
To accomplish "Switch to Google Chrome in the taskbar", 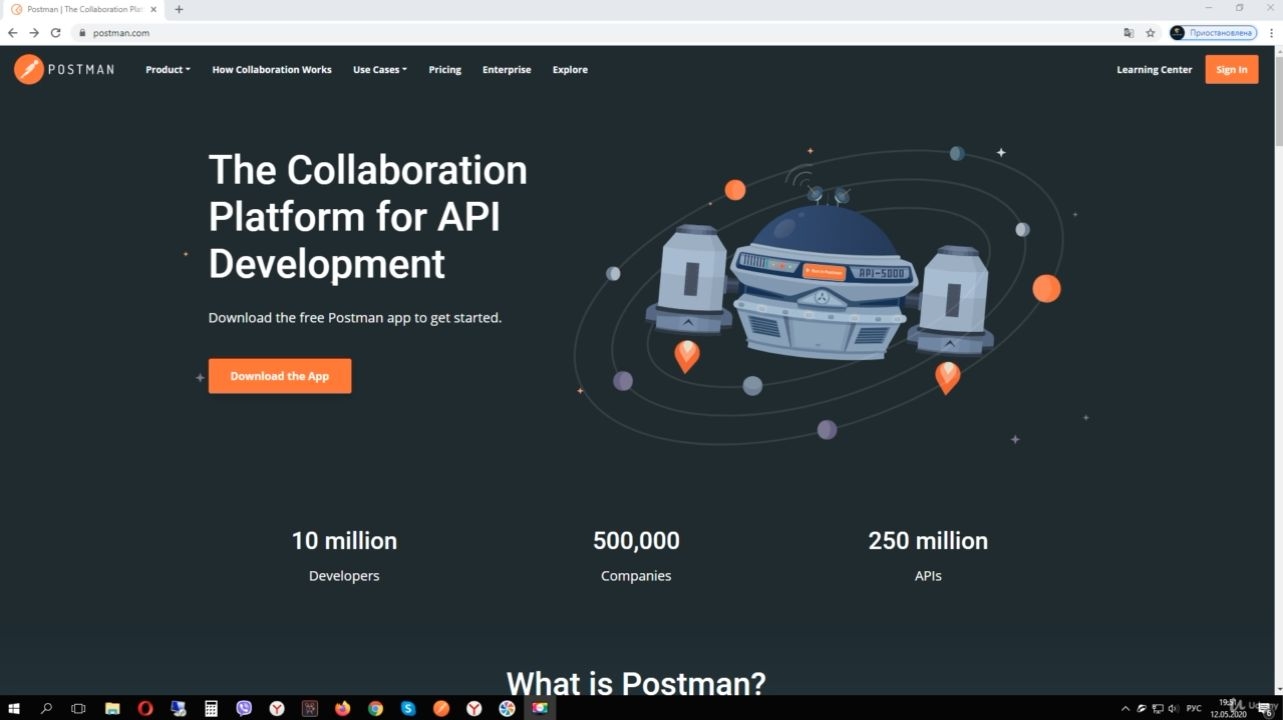I will [375, 708].
